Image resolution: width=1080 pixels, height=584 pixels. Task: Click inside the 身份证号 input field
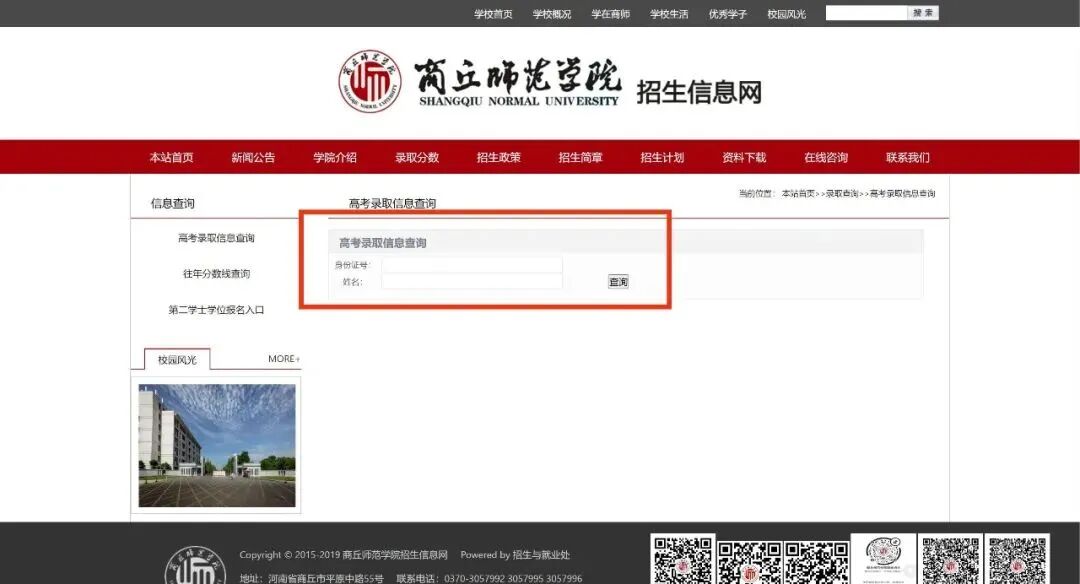click(x=472, y=265)
